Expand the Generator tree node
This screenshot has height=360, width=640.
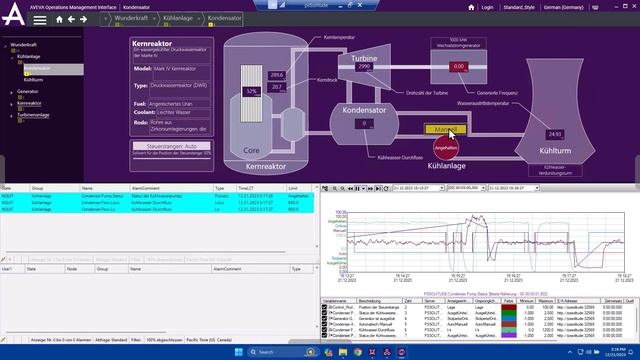pos(11,92)
